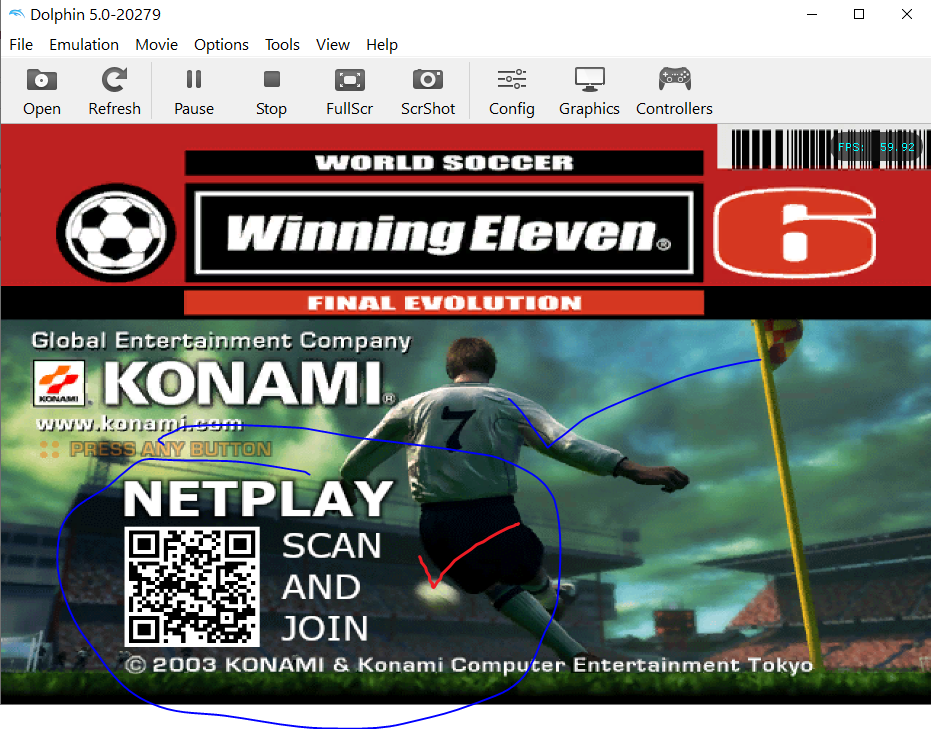The height and width of the screenshot is (729, 931).
Task: Open the Emulation menu
Action: click(84, 45)
